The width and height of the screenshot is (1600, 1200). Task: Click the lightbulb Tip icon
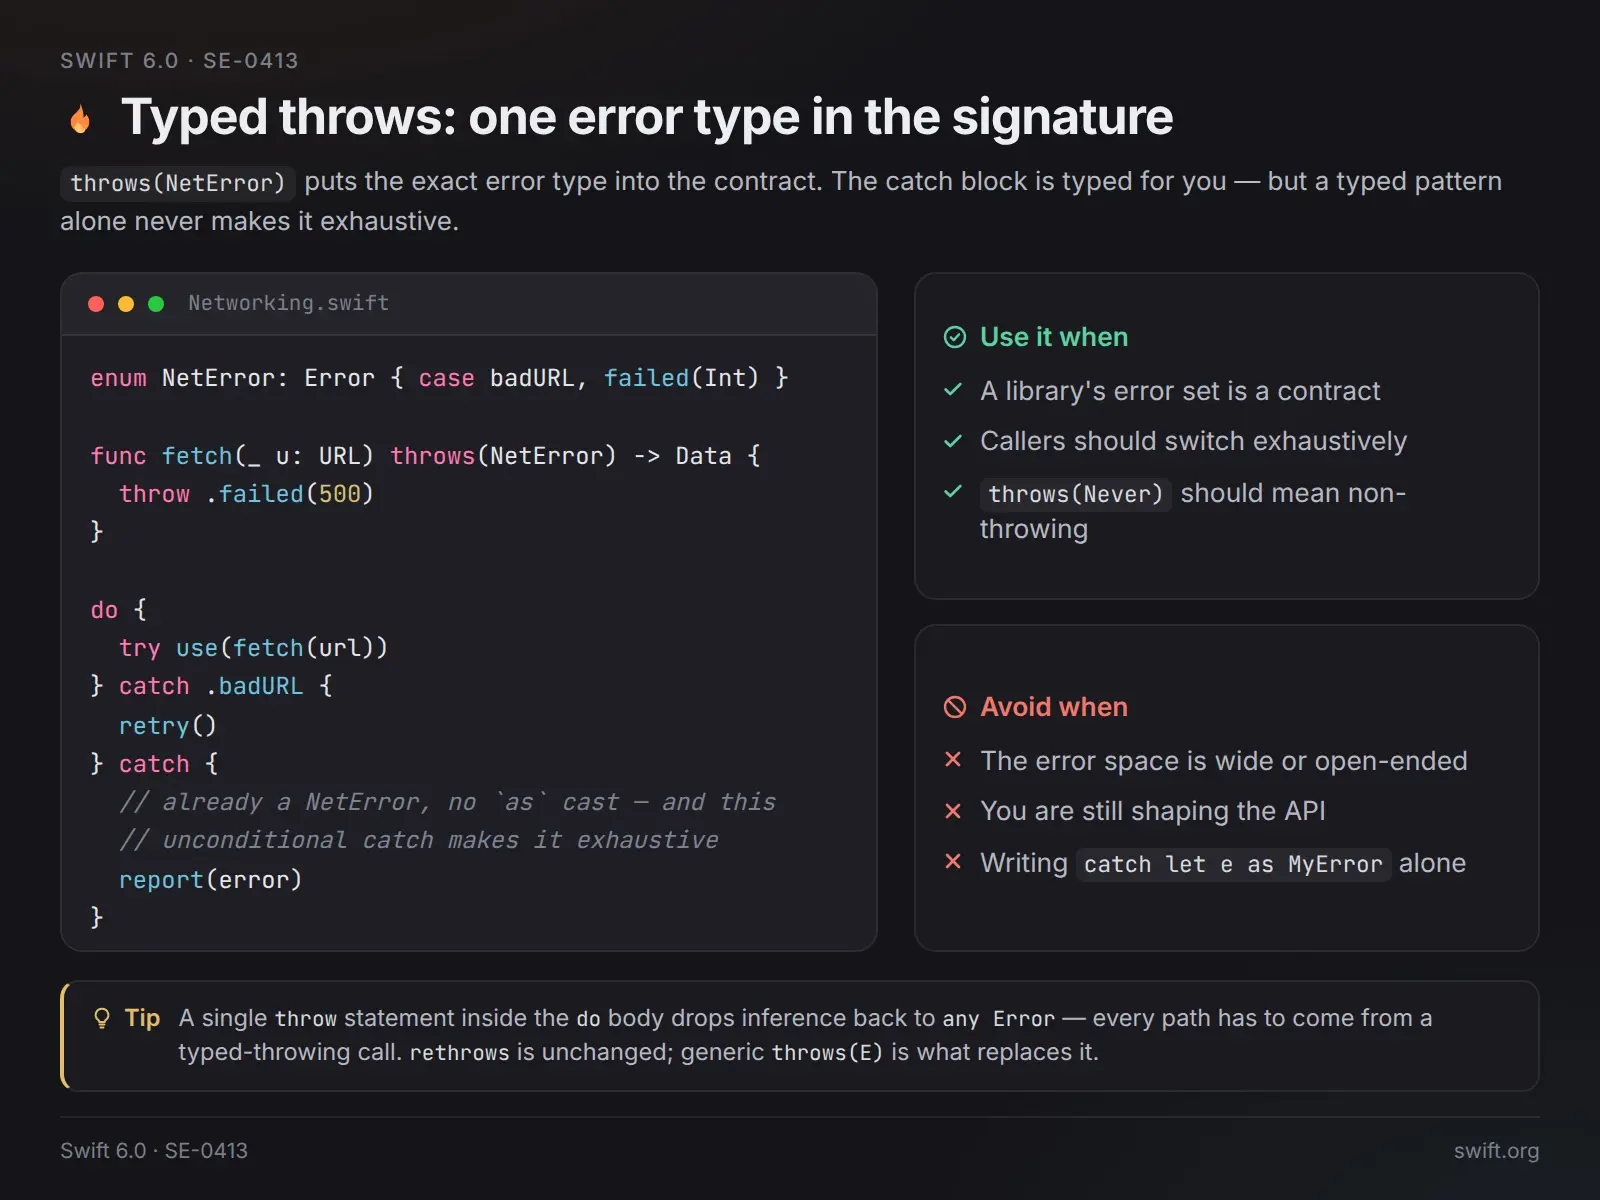coord(101,1018)
